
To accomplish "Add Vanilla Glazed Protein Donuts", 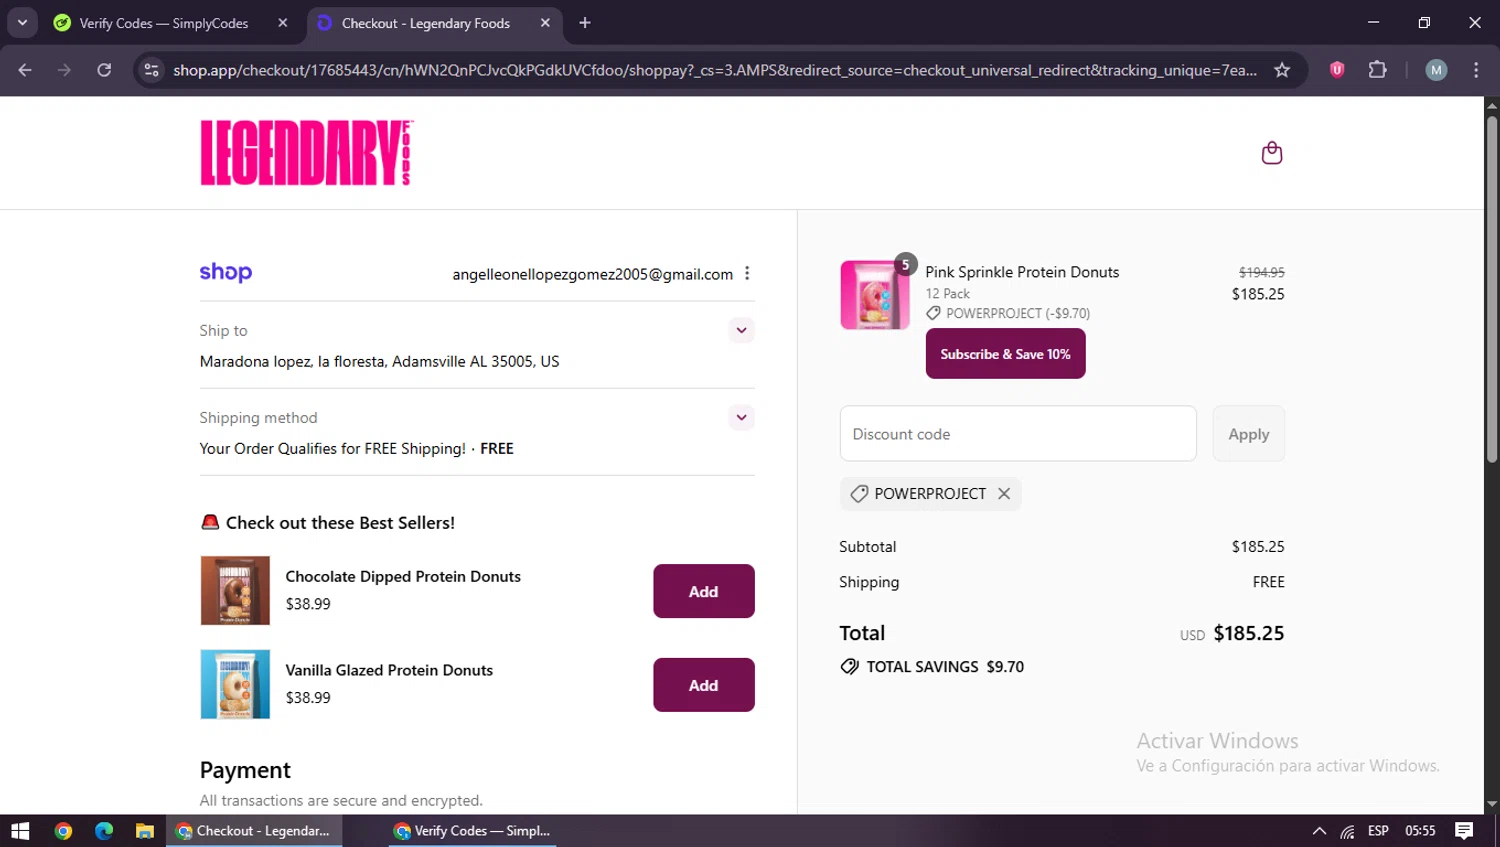I will [704, 685].
